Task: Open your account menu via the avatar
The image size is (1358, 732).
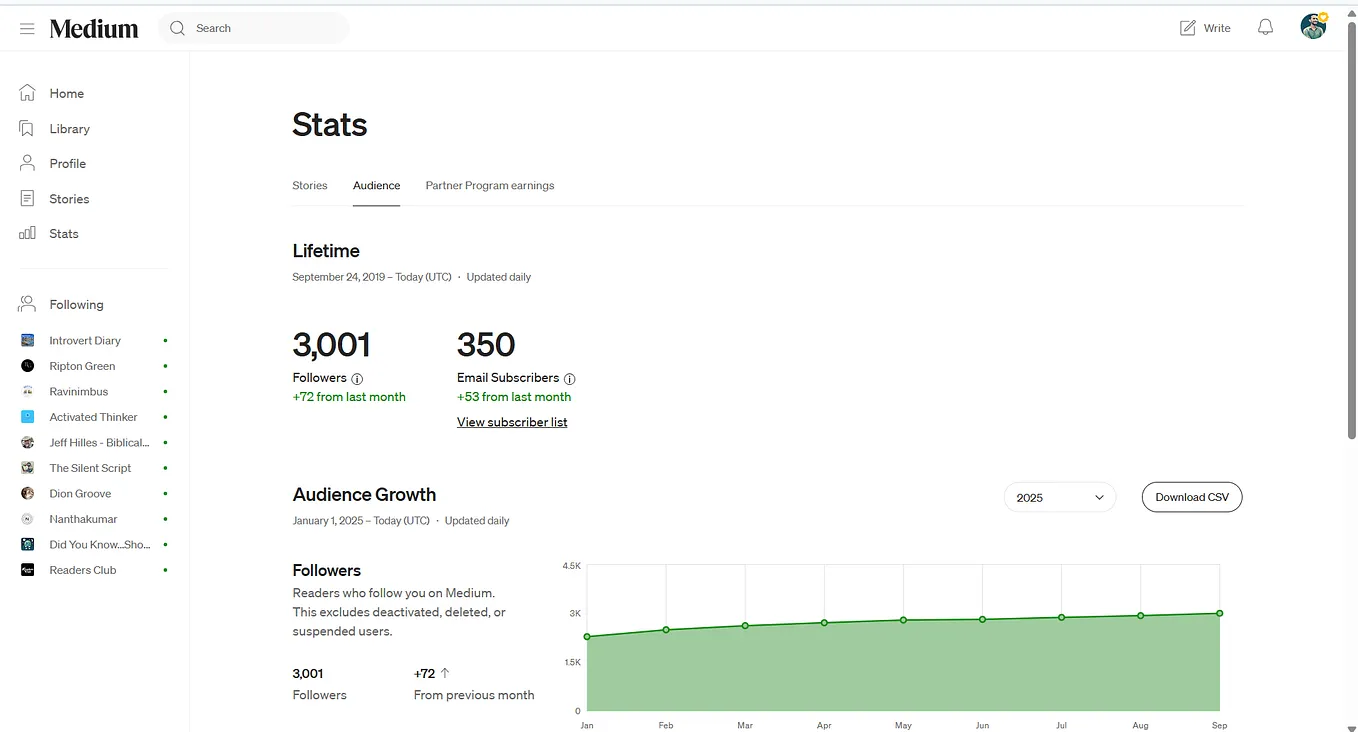Action: [x=1313, y=26]
